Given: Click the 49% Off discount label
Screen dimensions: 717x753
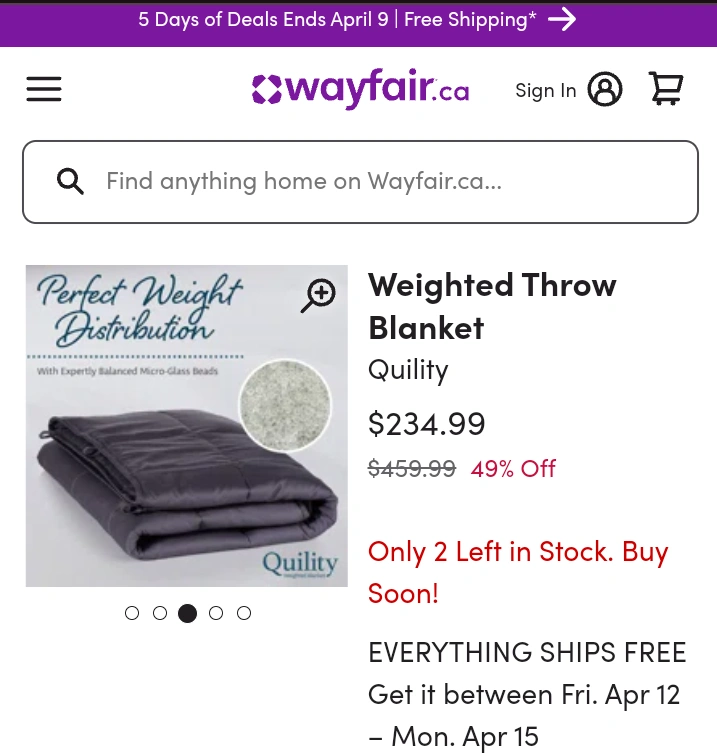Looking at the screenshot, I should [x=513, y=469].
